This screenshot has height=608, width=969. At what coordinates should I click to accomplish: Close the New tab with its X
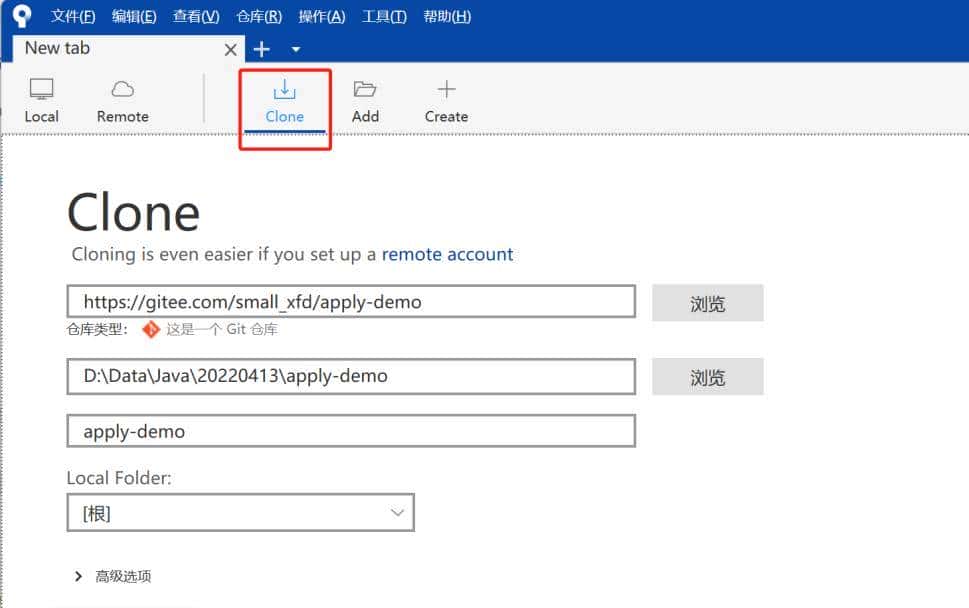click(229, 48)
